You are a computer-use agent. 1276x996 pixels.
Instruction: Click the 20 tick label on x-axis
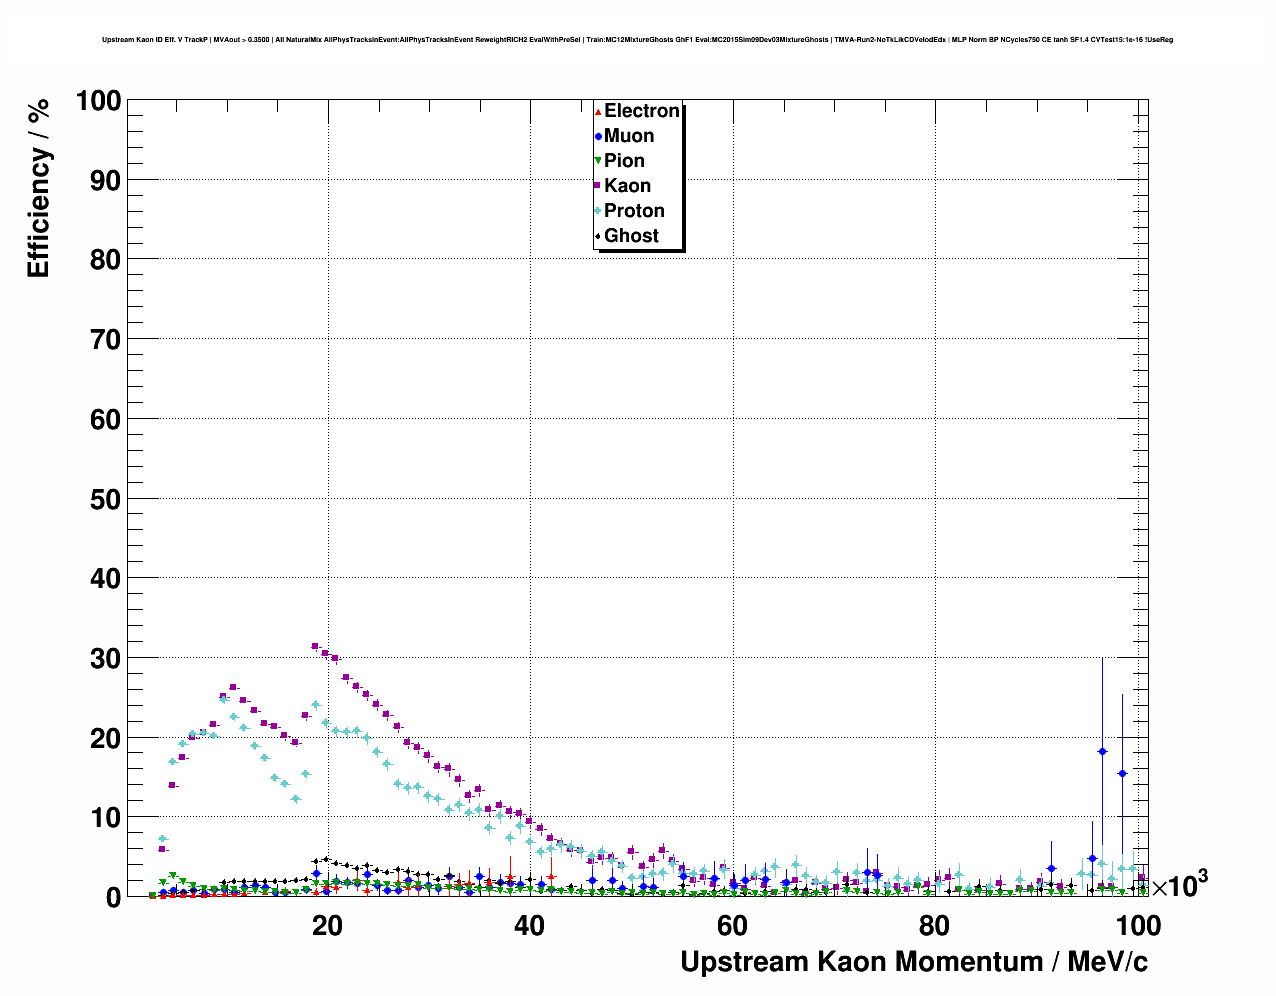[327, 926]
